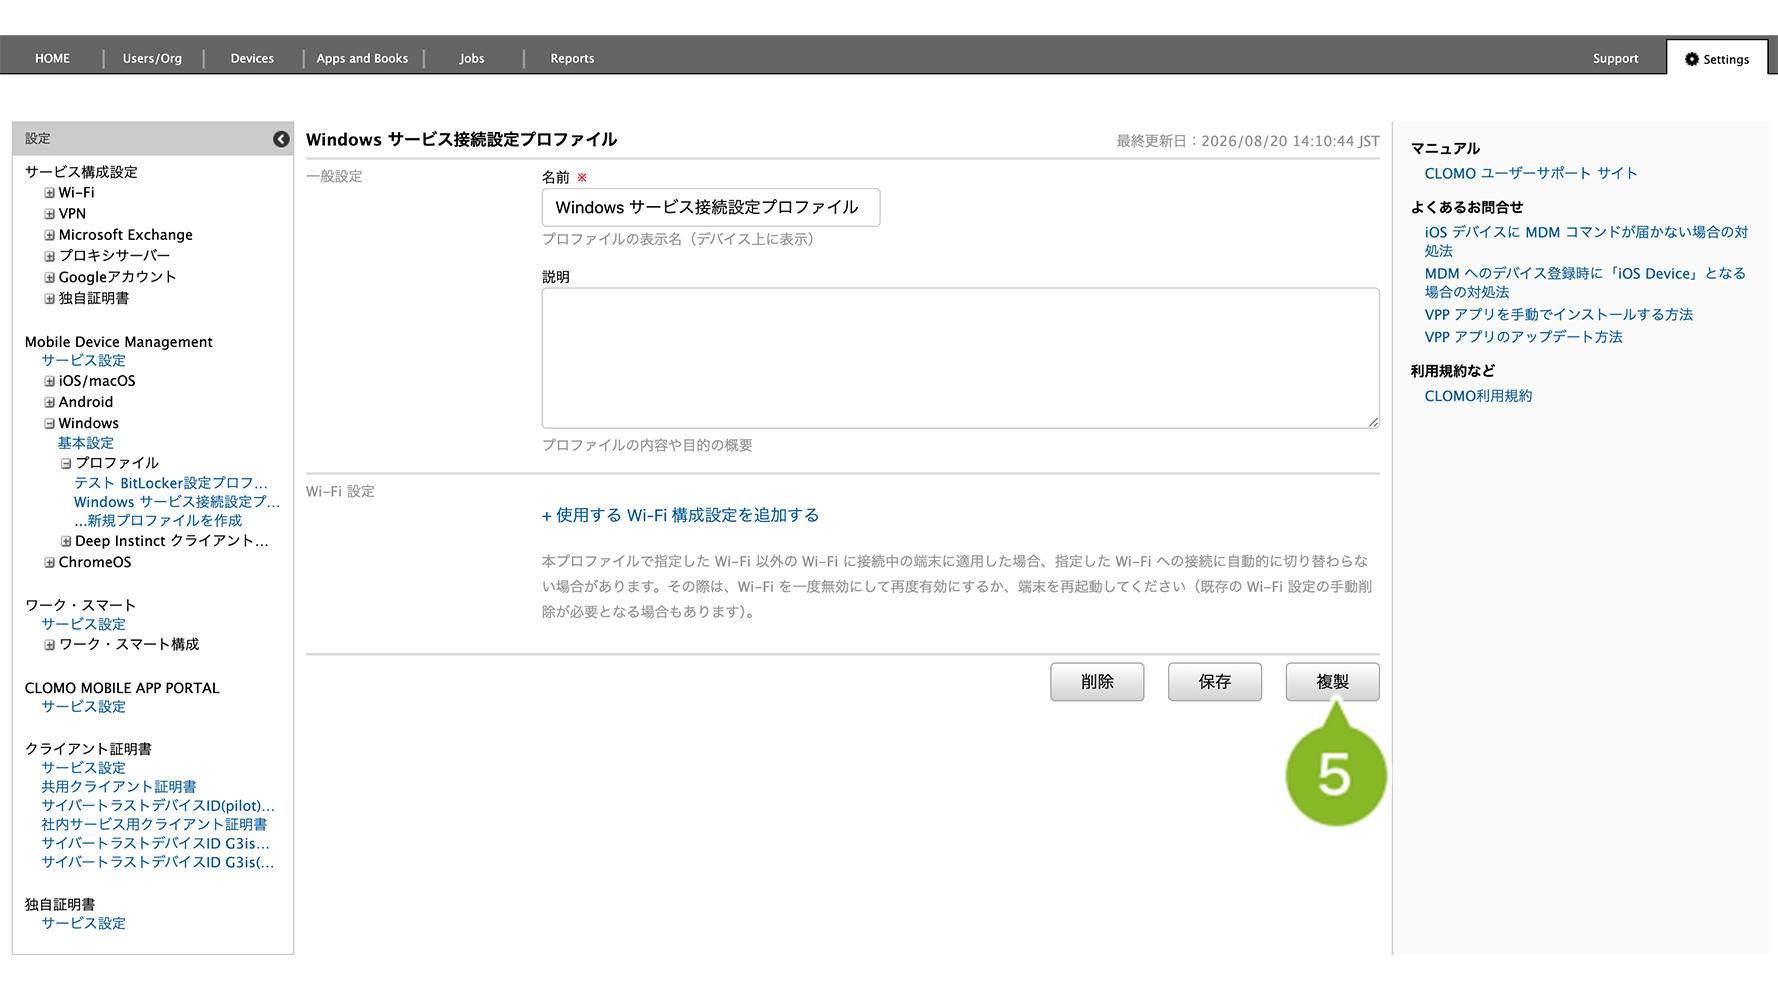Collapse the Windows tree node
The height and width of the screenshot is (1000, 1778).
point(49,423)
